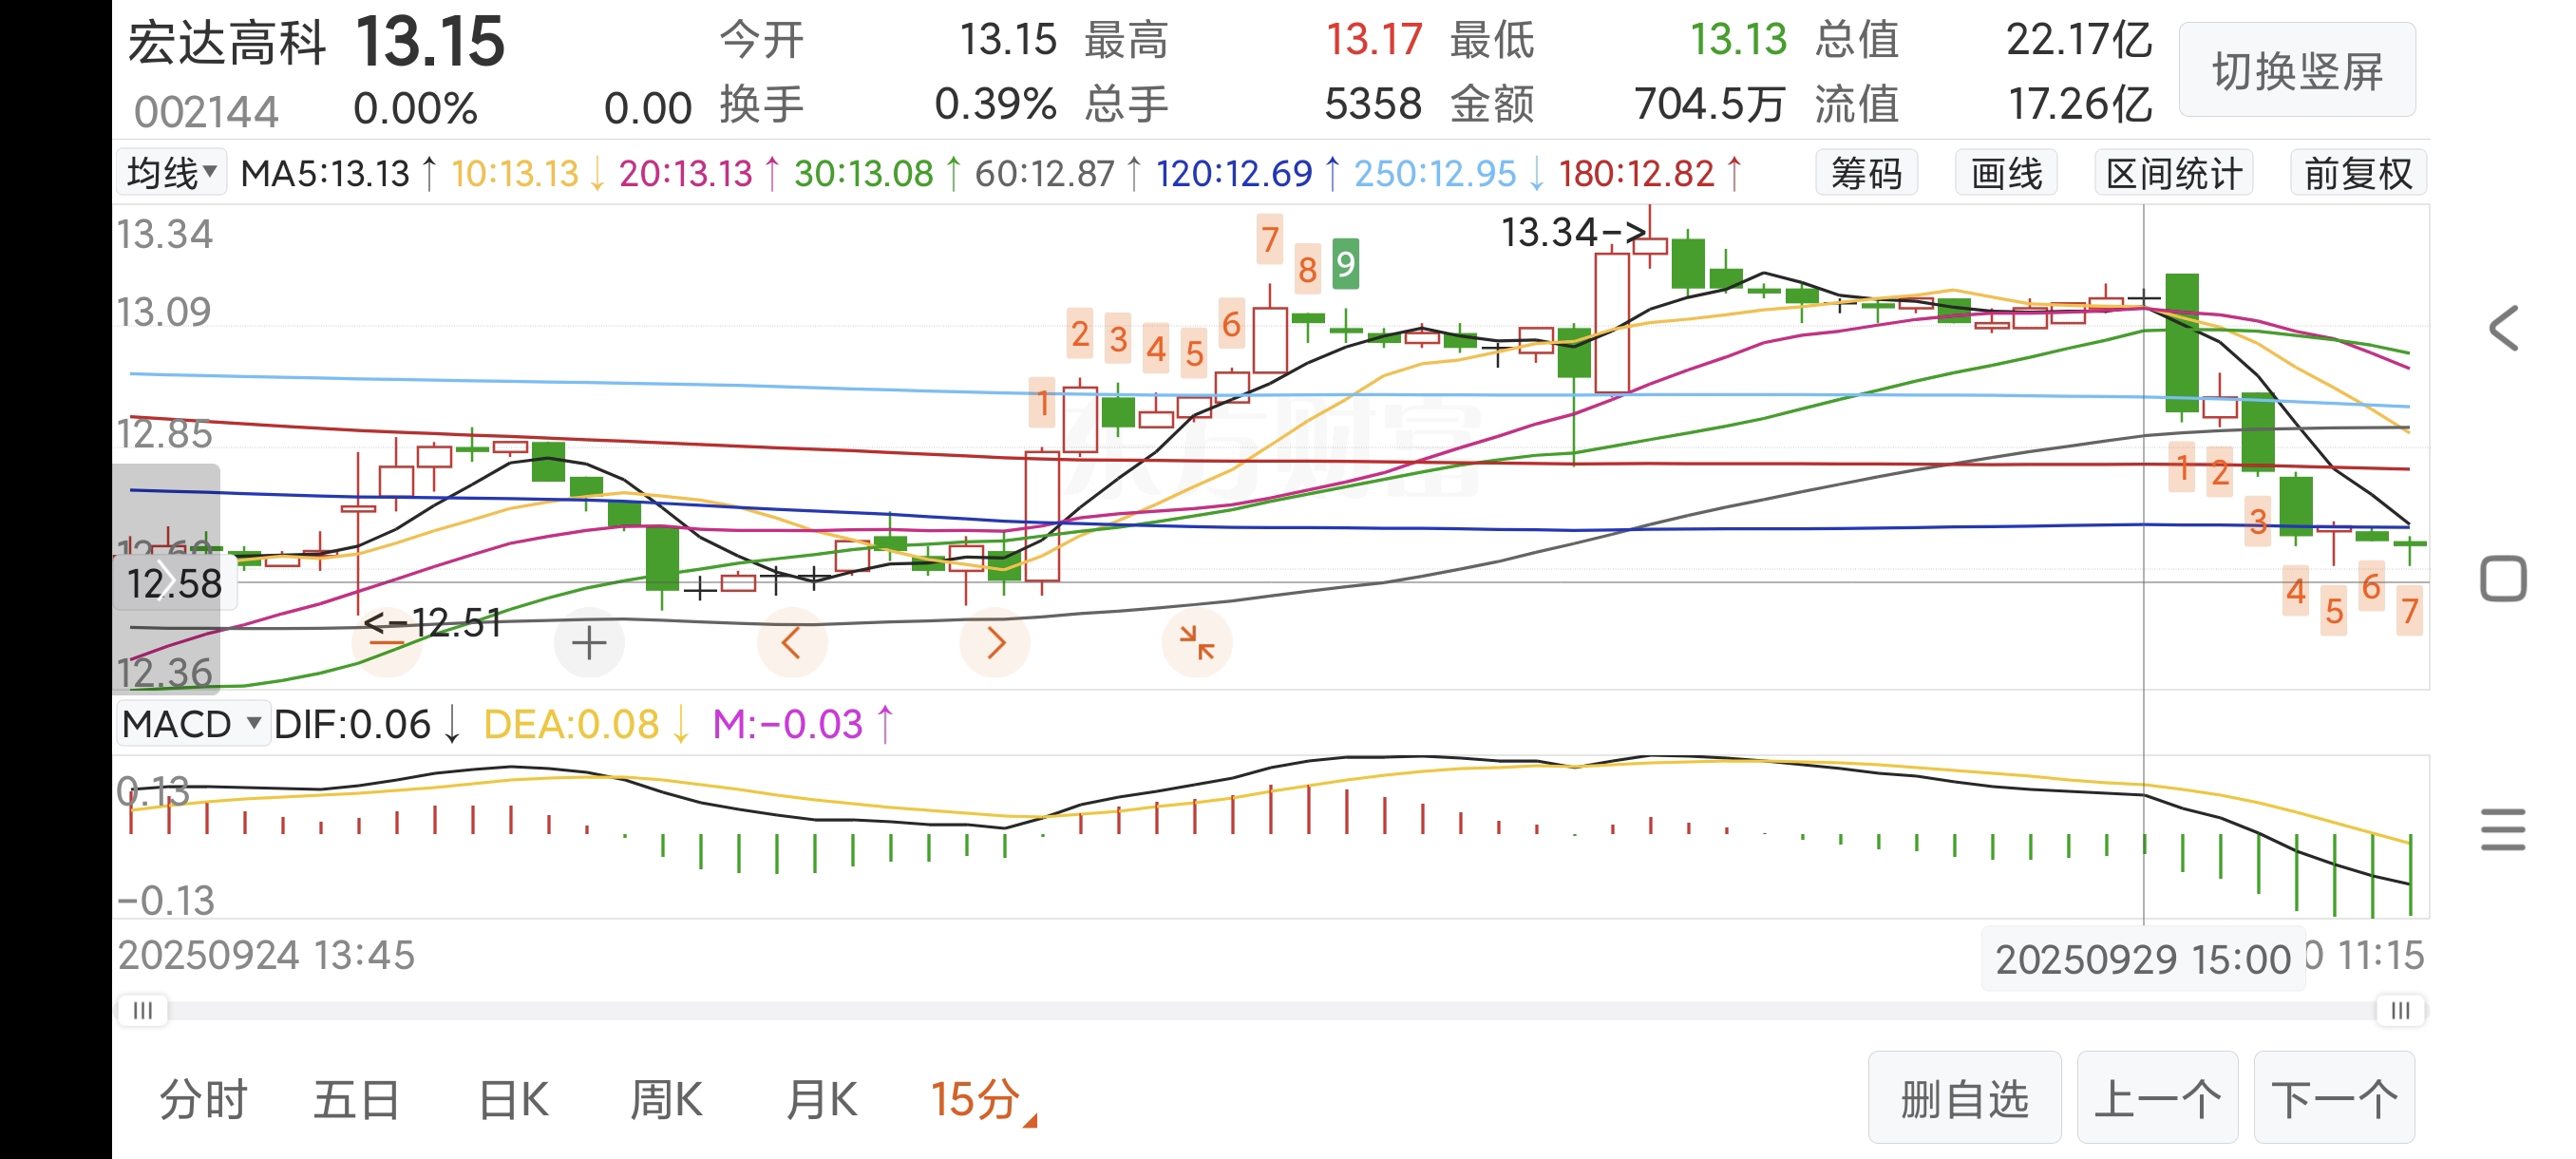
Task: Tap Android back chevron icon
Action: pos(2503,329)
